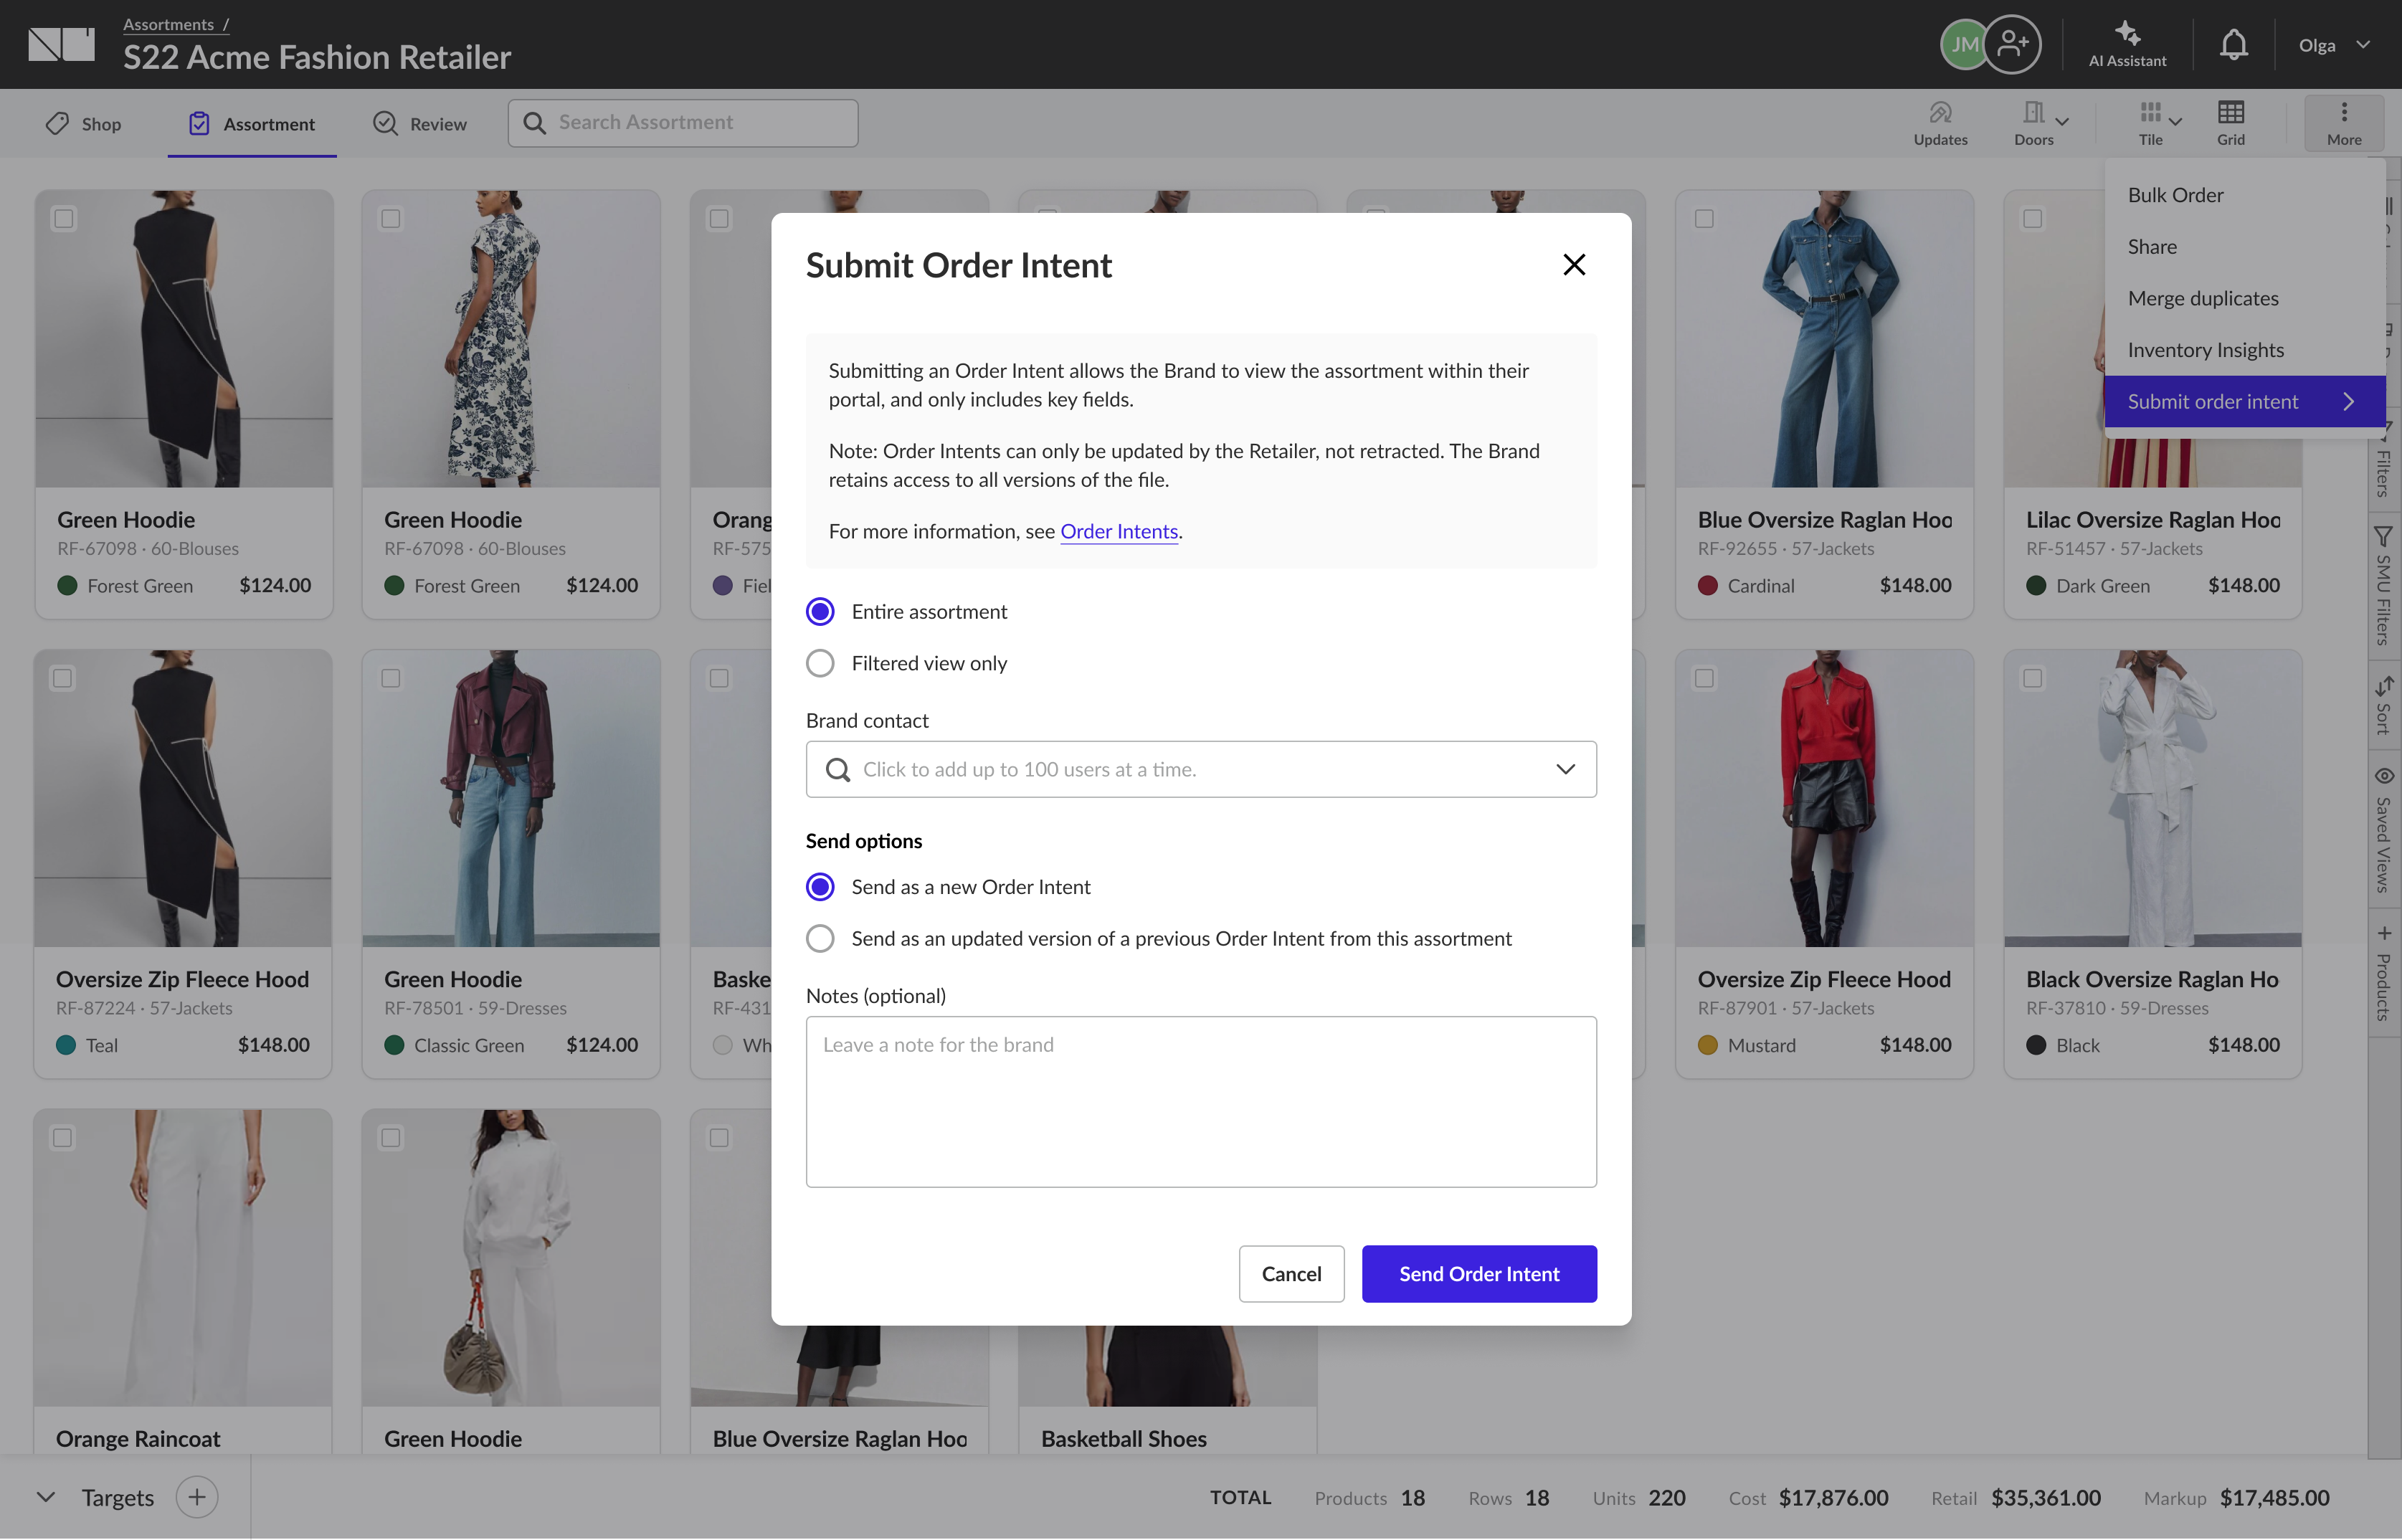Click the JM user avatar

[1963, 44]
